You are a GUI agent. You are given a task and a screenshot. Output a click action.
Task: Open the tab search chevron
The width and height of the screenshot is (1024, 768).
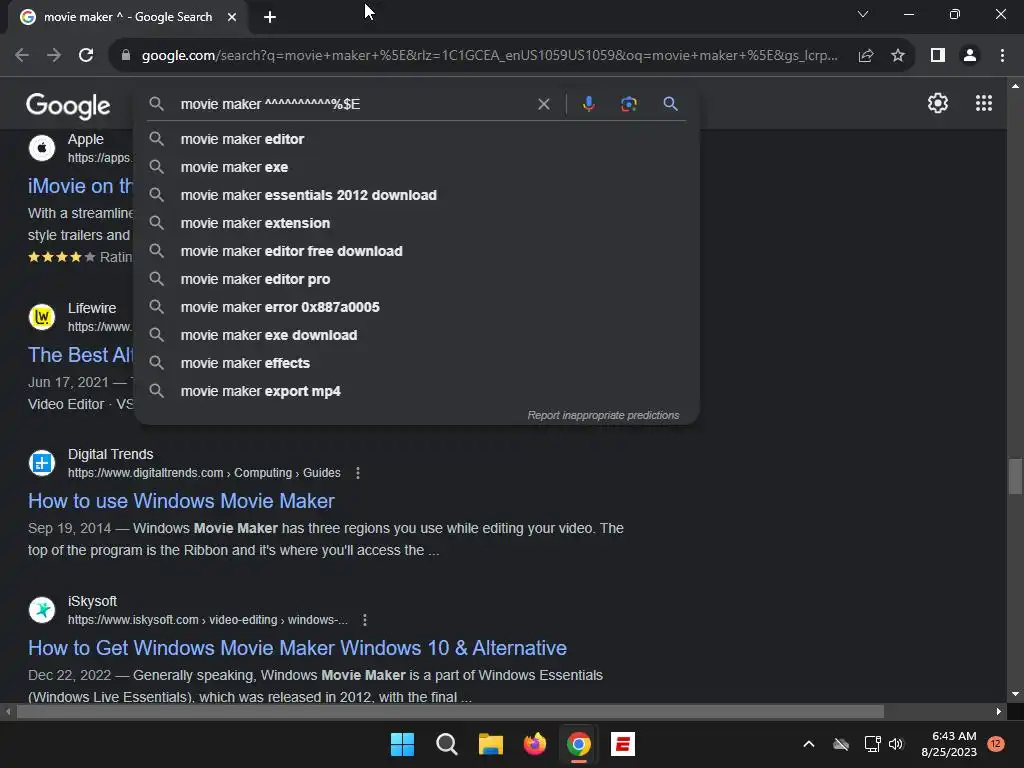coord(863,14)
